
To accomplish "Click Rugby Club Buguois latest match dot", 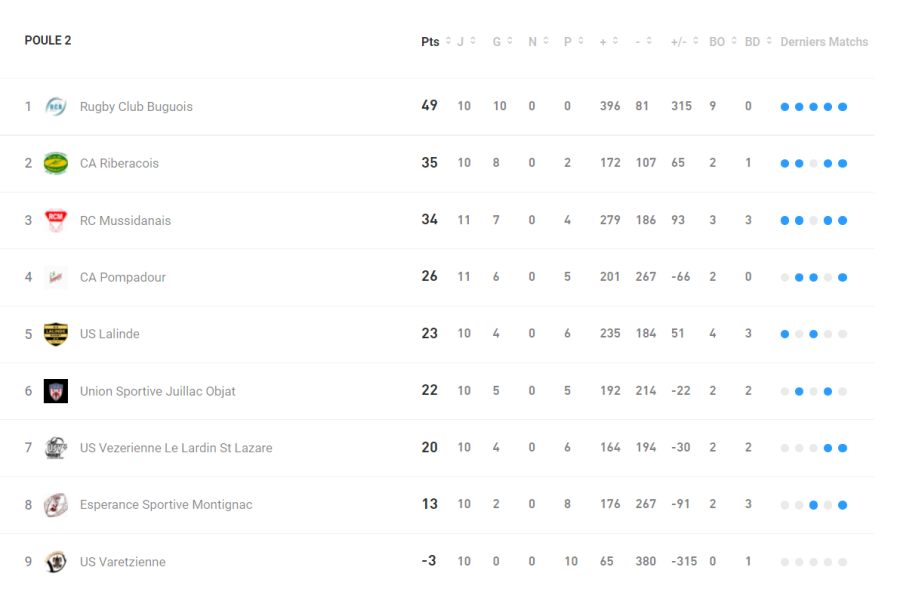I will click(843, 107).
